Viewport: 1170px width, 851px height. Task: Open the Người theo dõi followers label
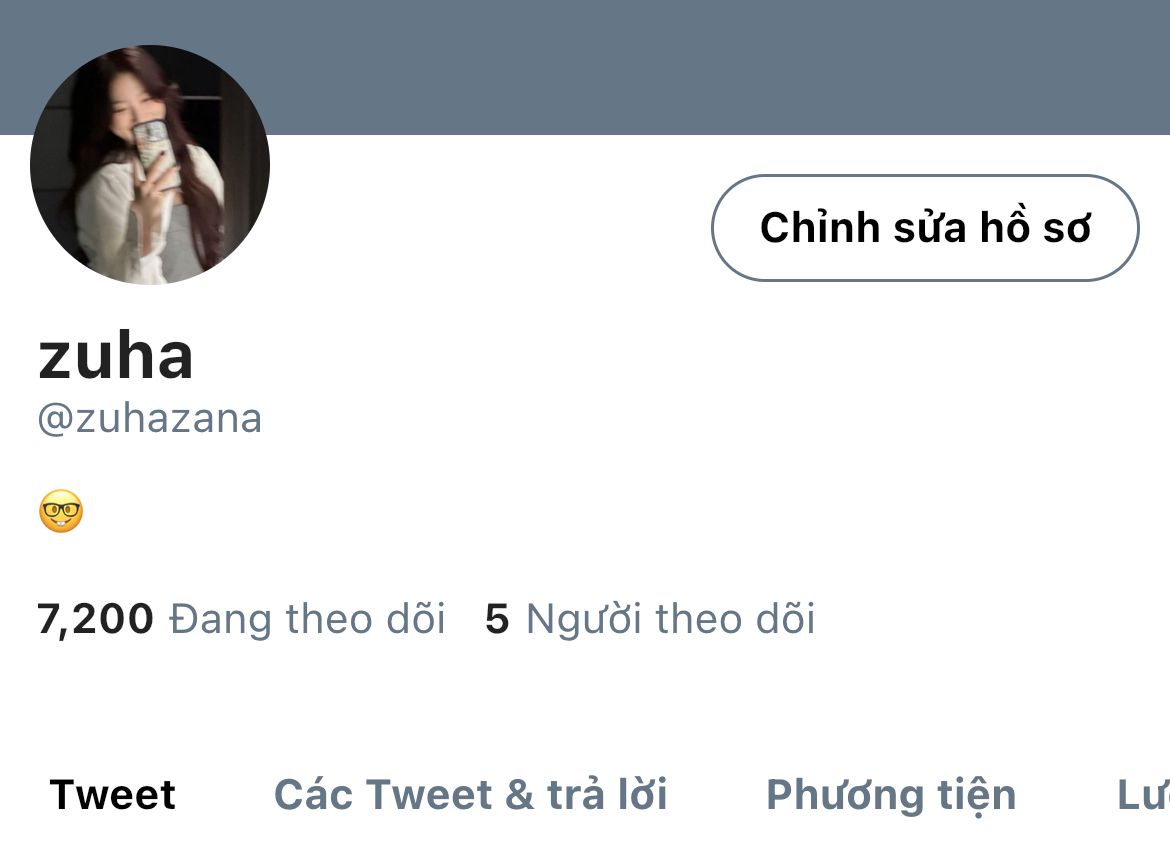[671, 619]
